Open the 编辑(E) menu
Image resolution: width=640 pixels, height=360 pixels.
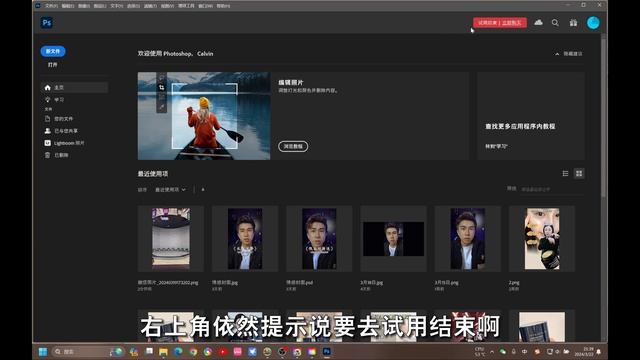click(x=67, y=6)
